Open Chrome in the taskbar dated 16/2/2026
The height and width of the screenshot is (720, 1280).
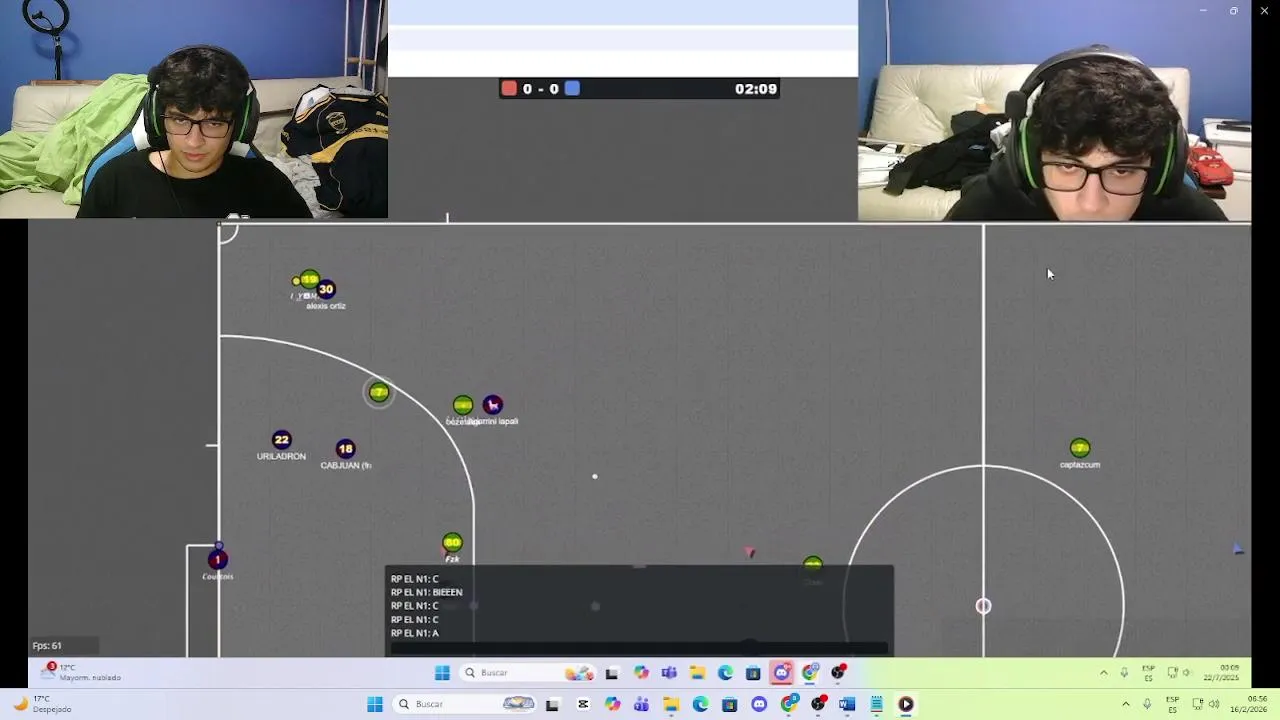[789, 704]
